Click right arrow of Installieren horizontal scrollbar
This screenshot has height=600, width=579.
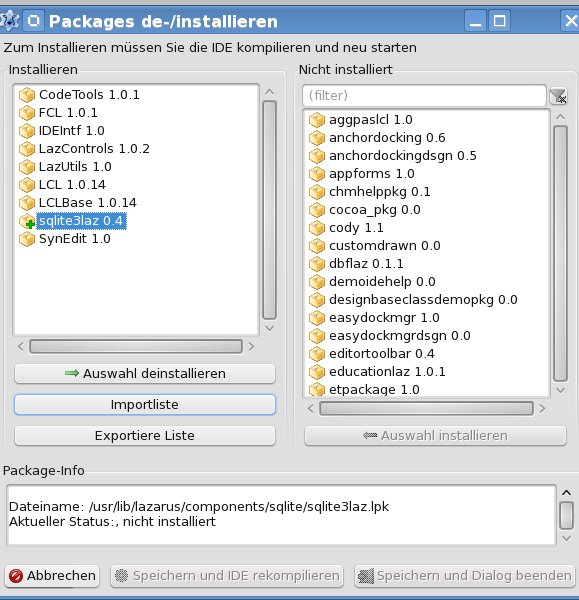click(251, 347)
